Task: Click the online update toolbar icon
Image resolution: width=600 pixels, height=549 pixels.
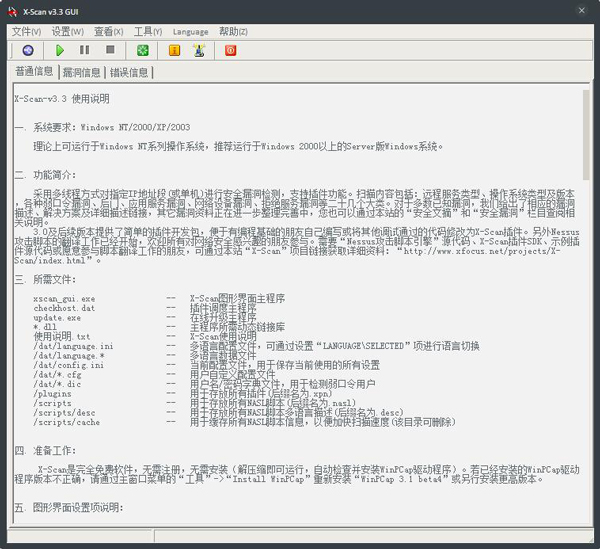Action: coord(199,51)
